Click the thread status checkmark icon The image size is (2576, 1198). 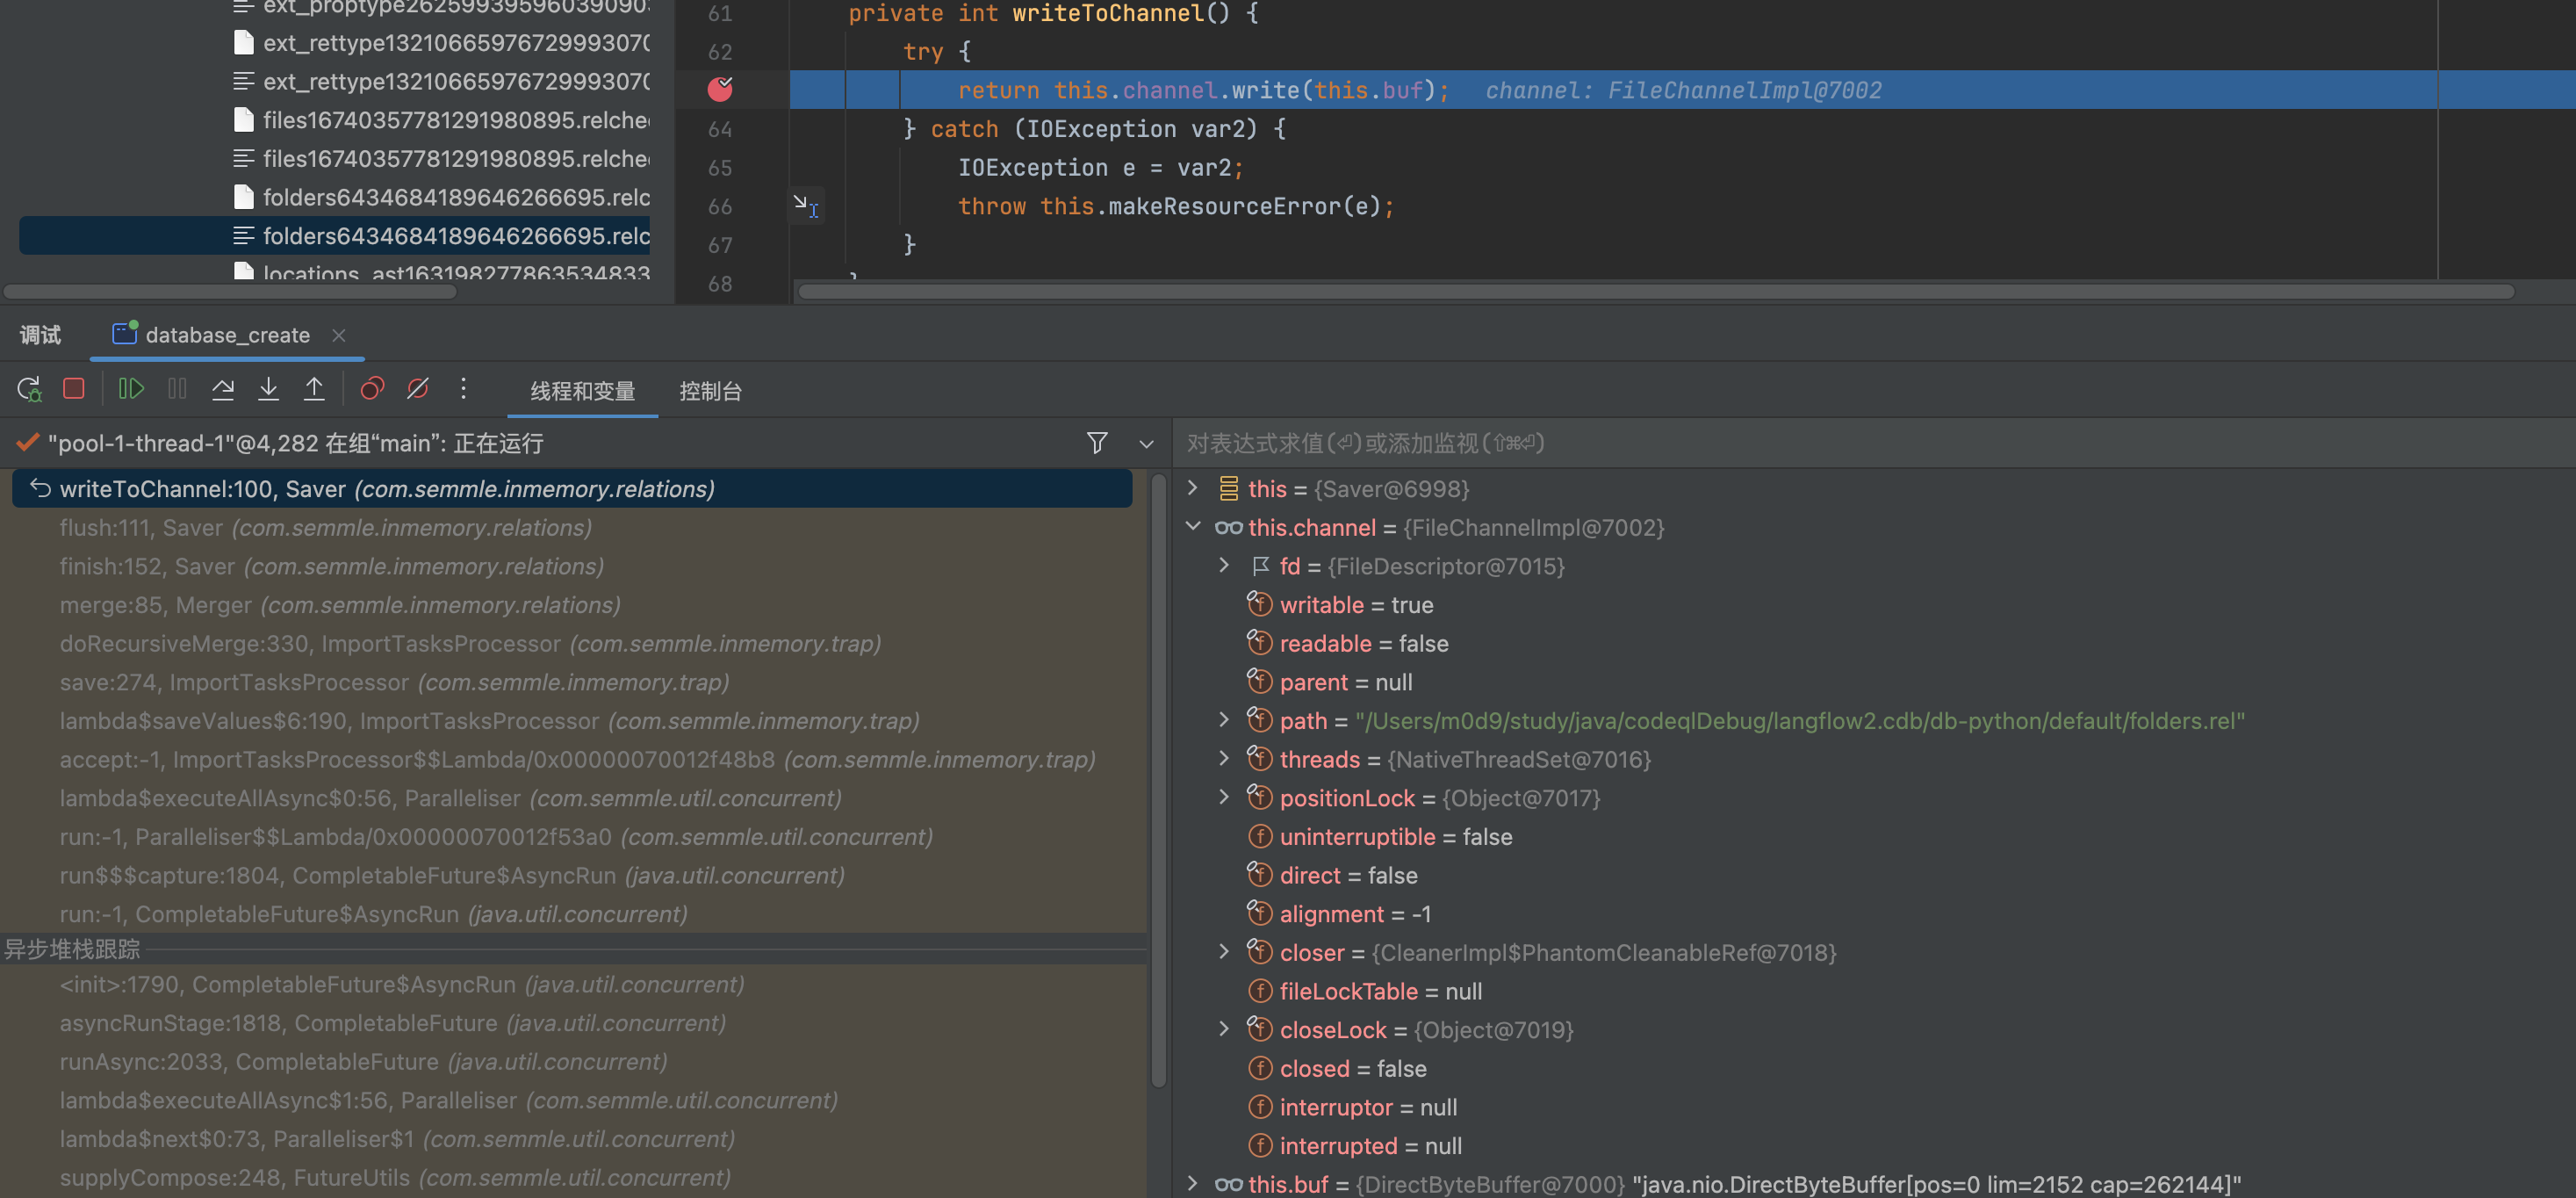(x=27, y=443)
